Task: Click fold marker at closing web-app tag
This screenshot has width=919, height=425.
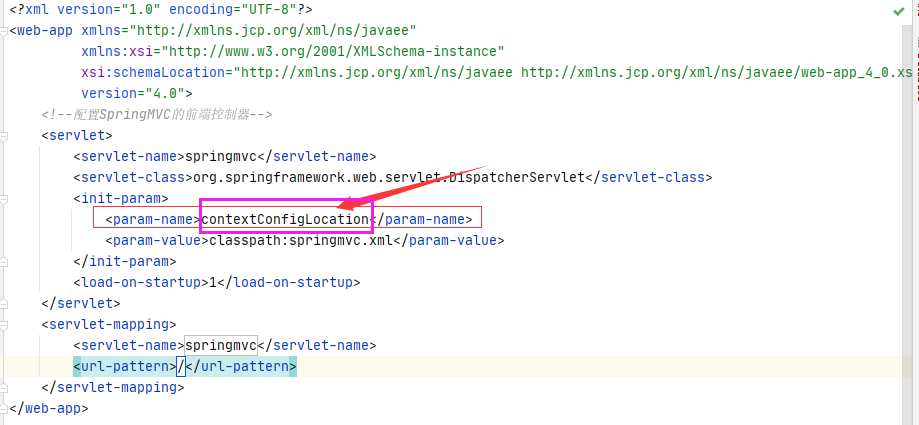Action: pos(4,409)
